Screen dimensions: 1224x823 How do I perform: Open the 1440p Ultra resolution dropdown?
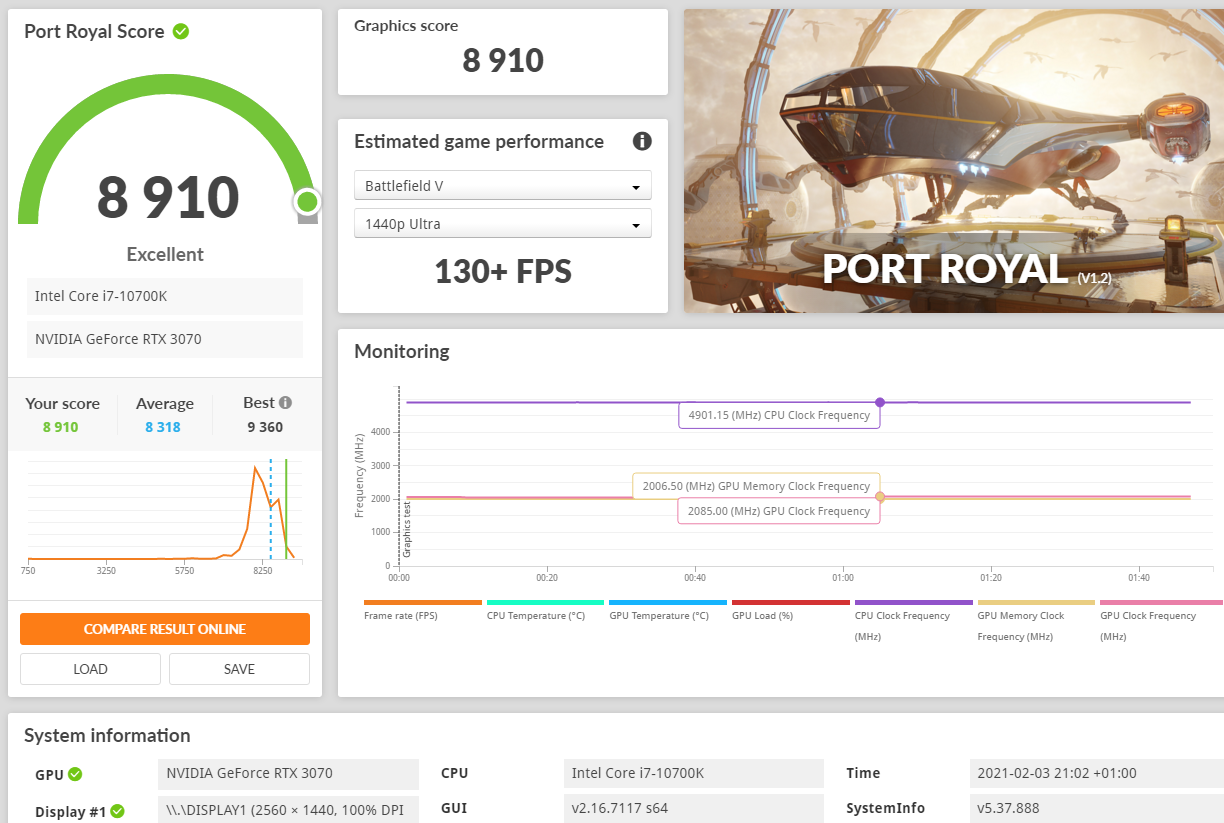point(503,224)
